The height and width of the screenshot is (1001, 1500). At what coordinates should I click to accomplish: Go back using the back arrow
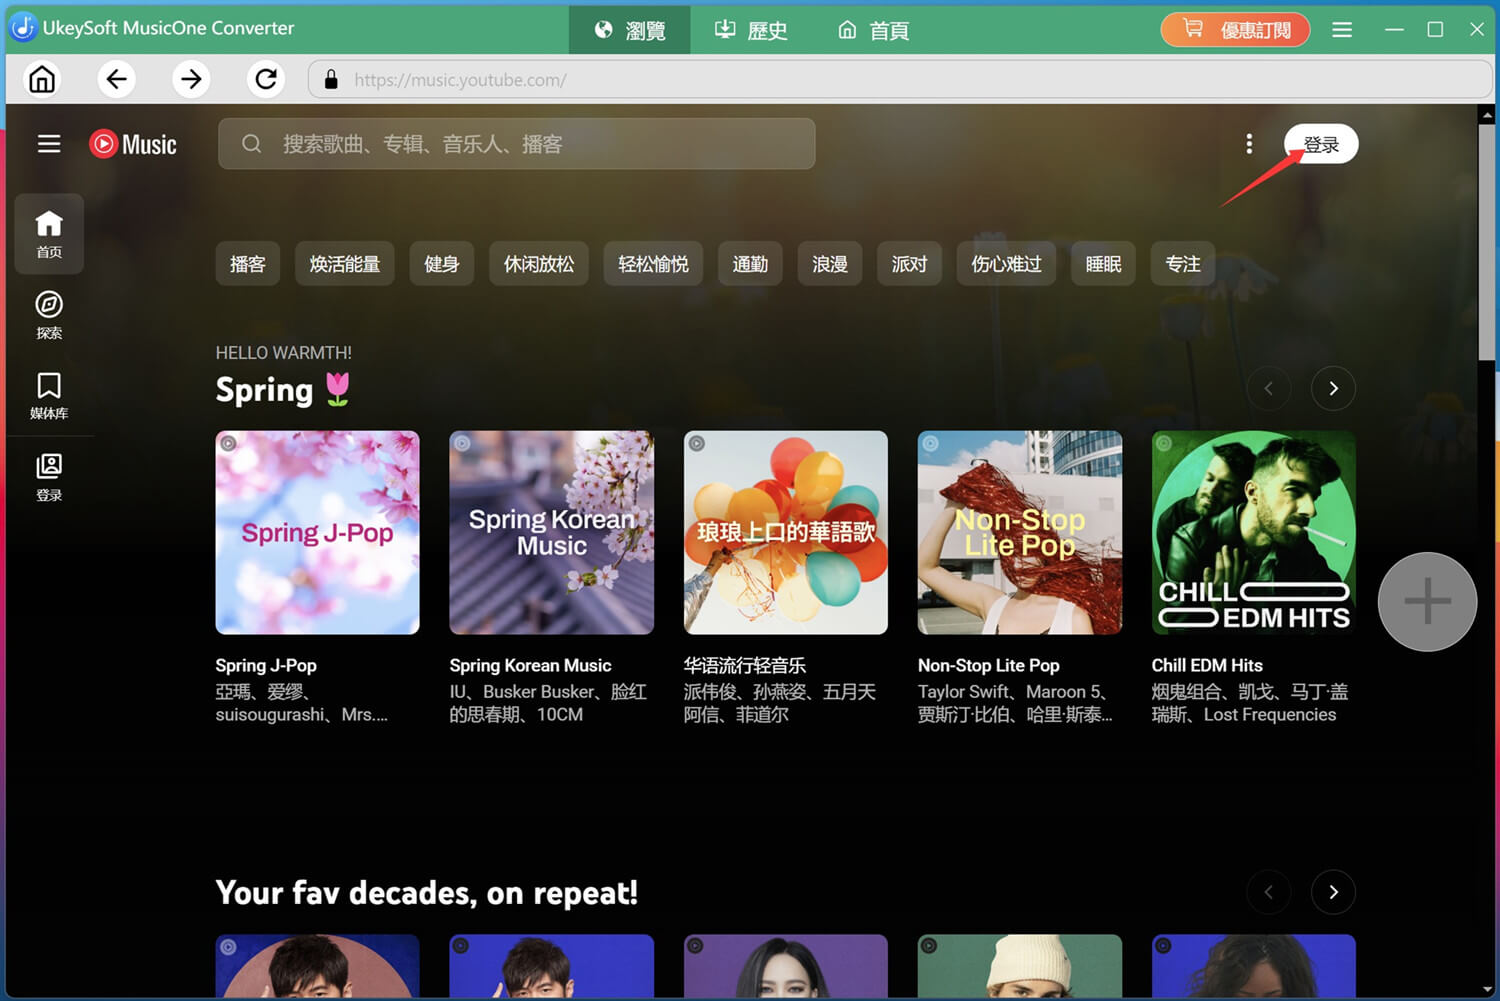(116, 79)
